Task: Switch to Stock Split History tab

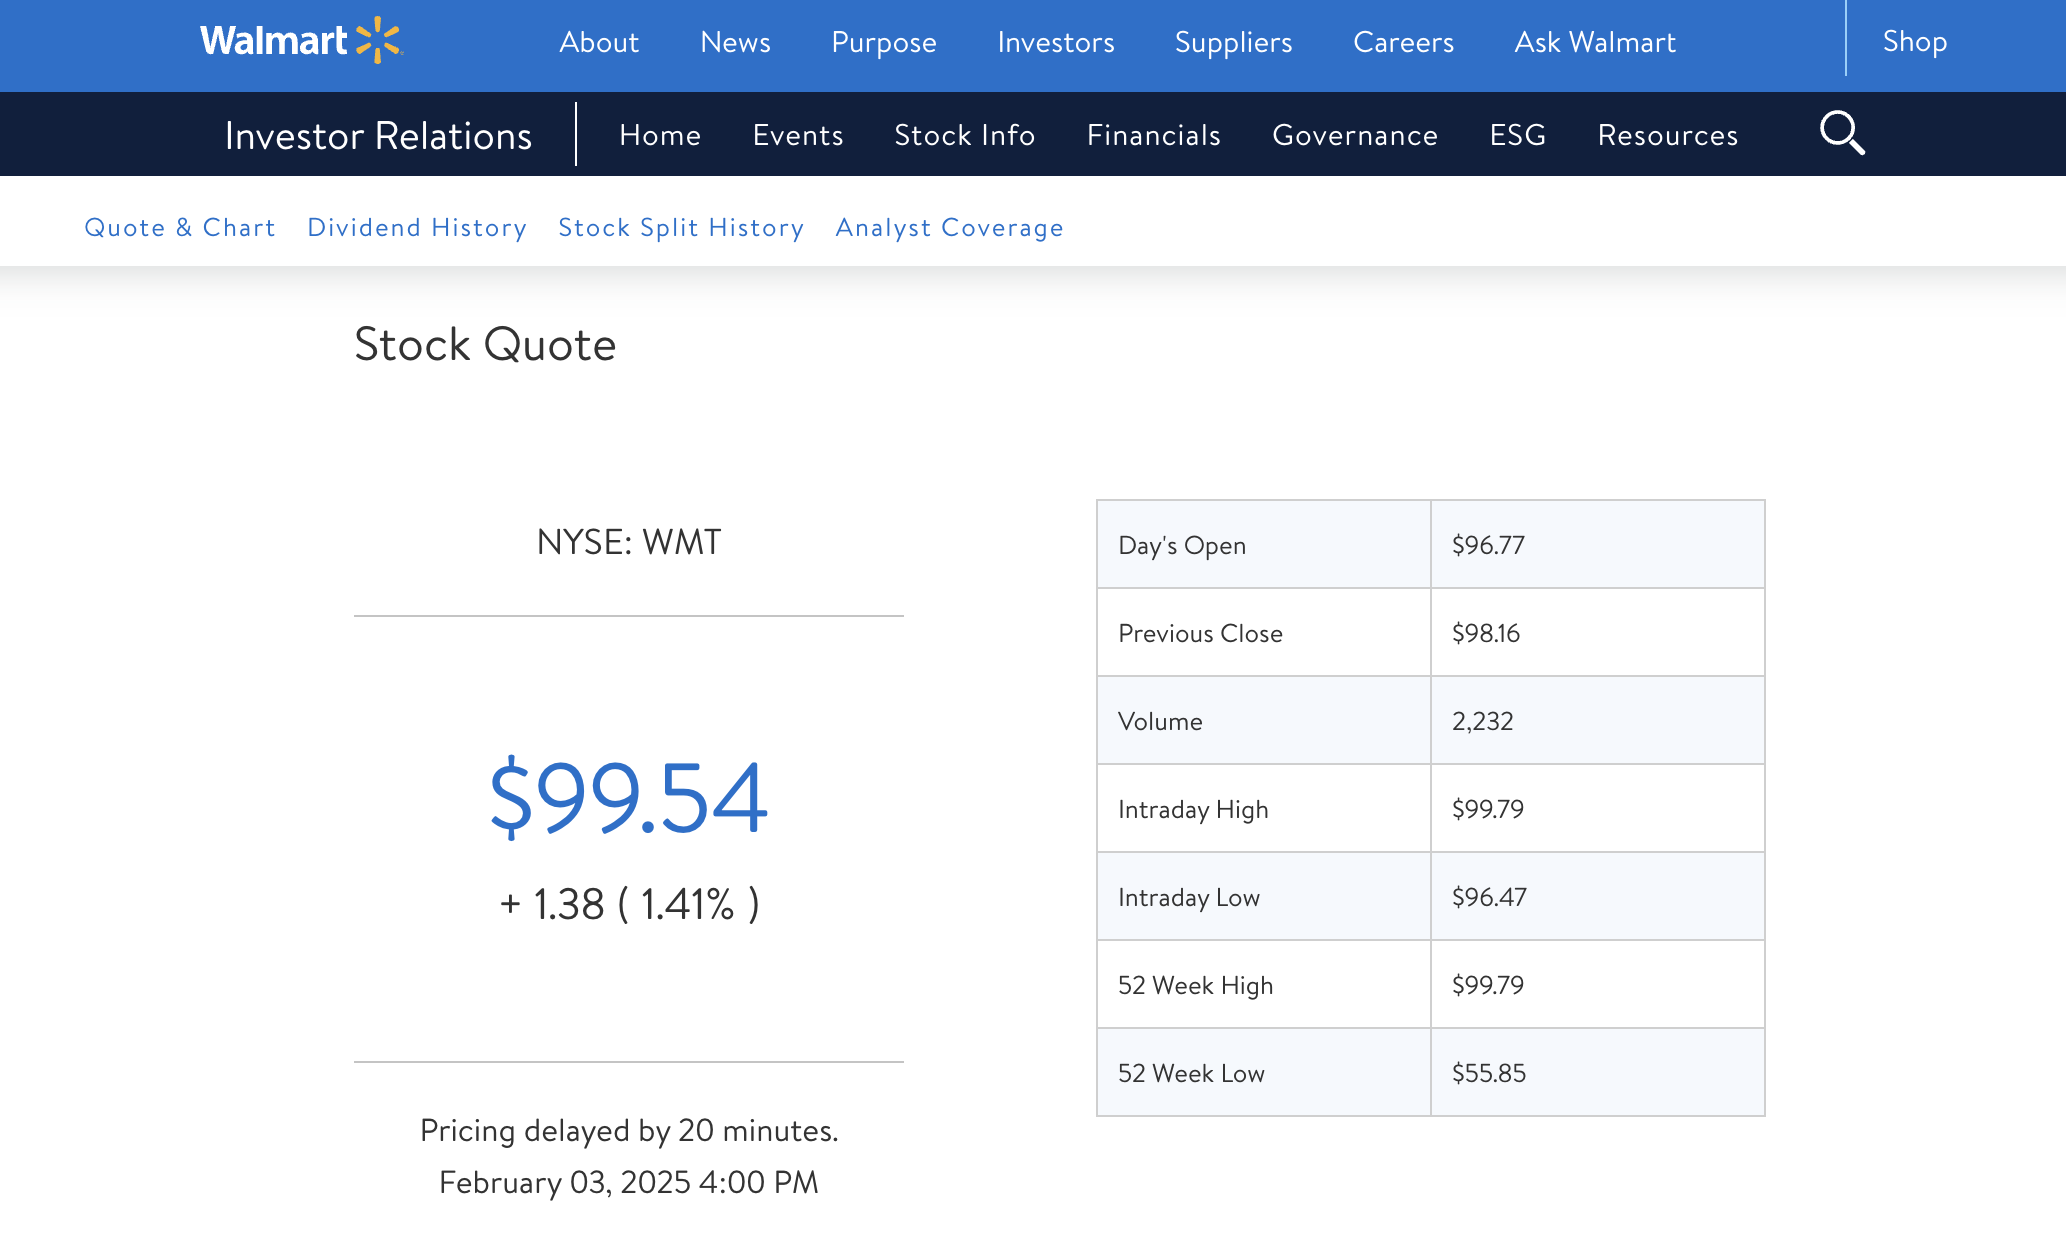Action: [x=681, y=228]
